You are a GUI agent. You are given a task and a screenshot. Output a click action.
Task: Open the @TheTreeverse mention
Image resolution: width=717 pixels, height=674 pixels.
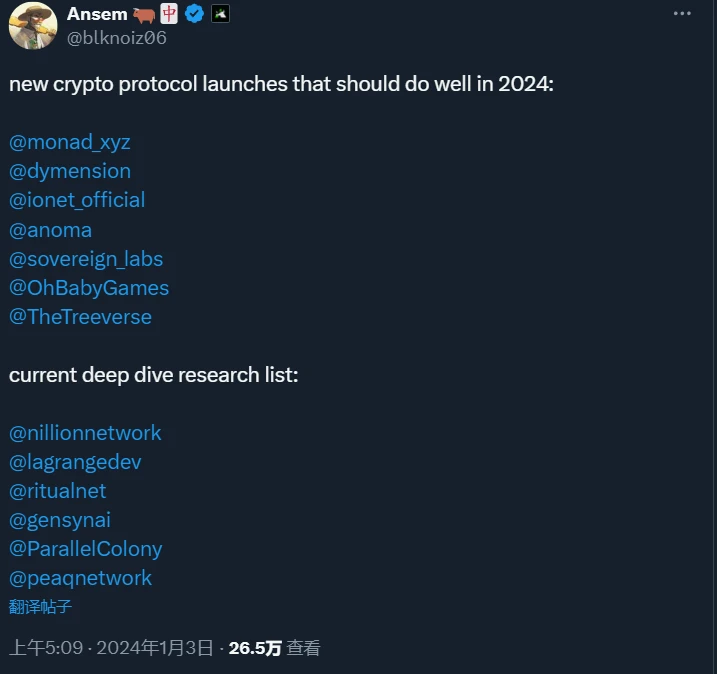(x=80, y=317)
